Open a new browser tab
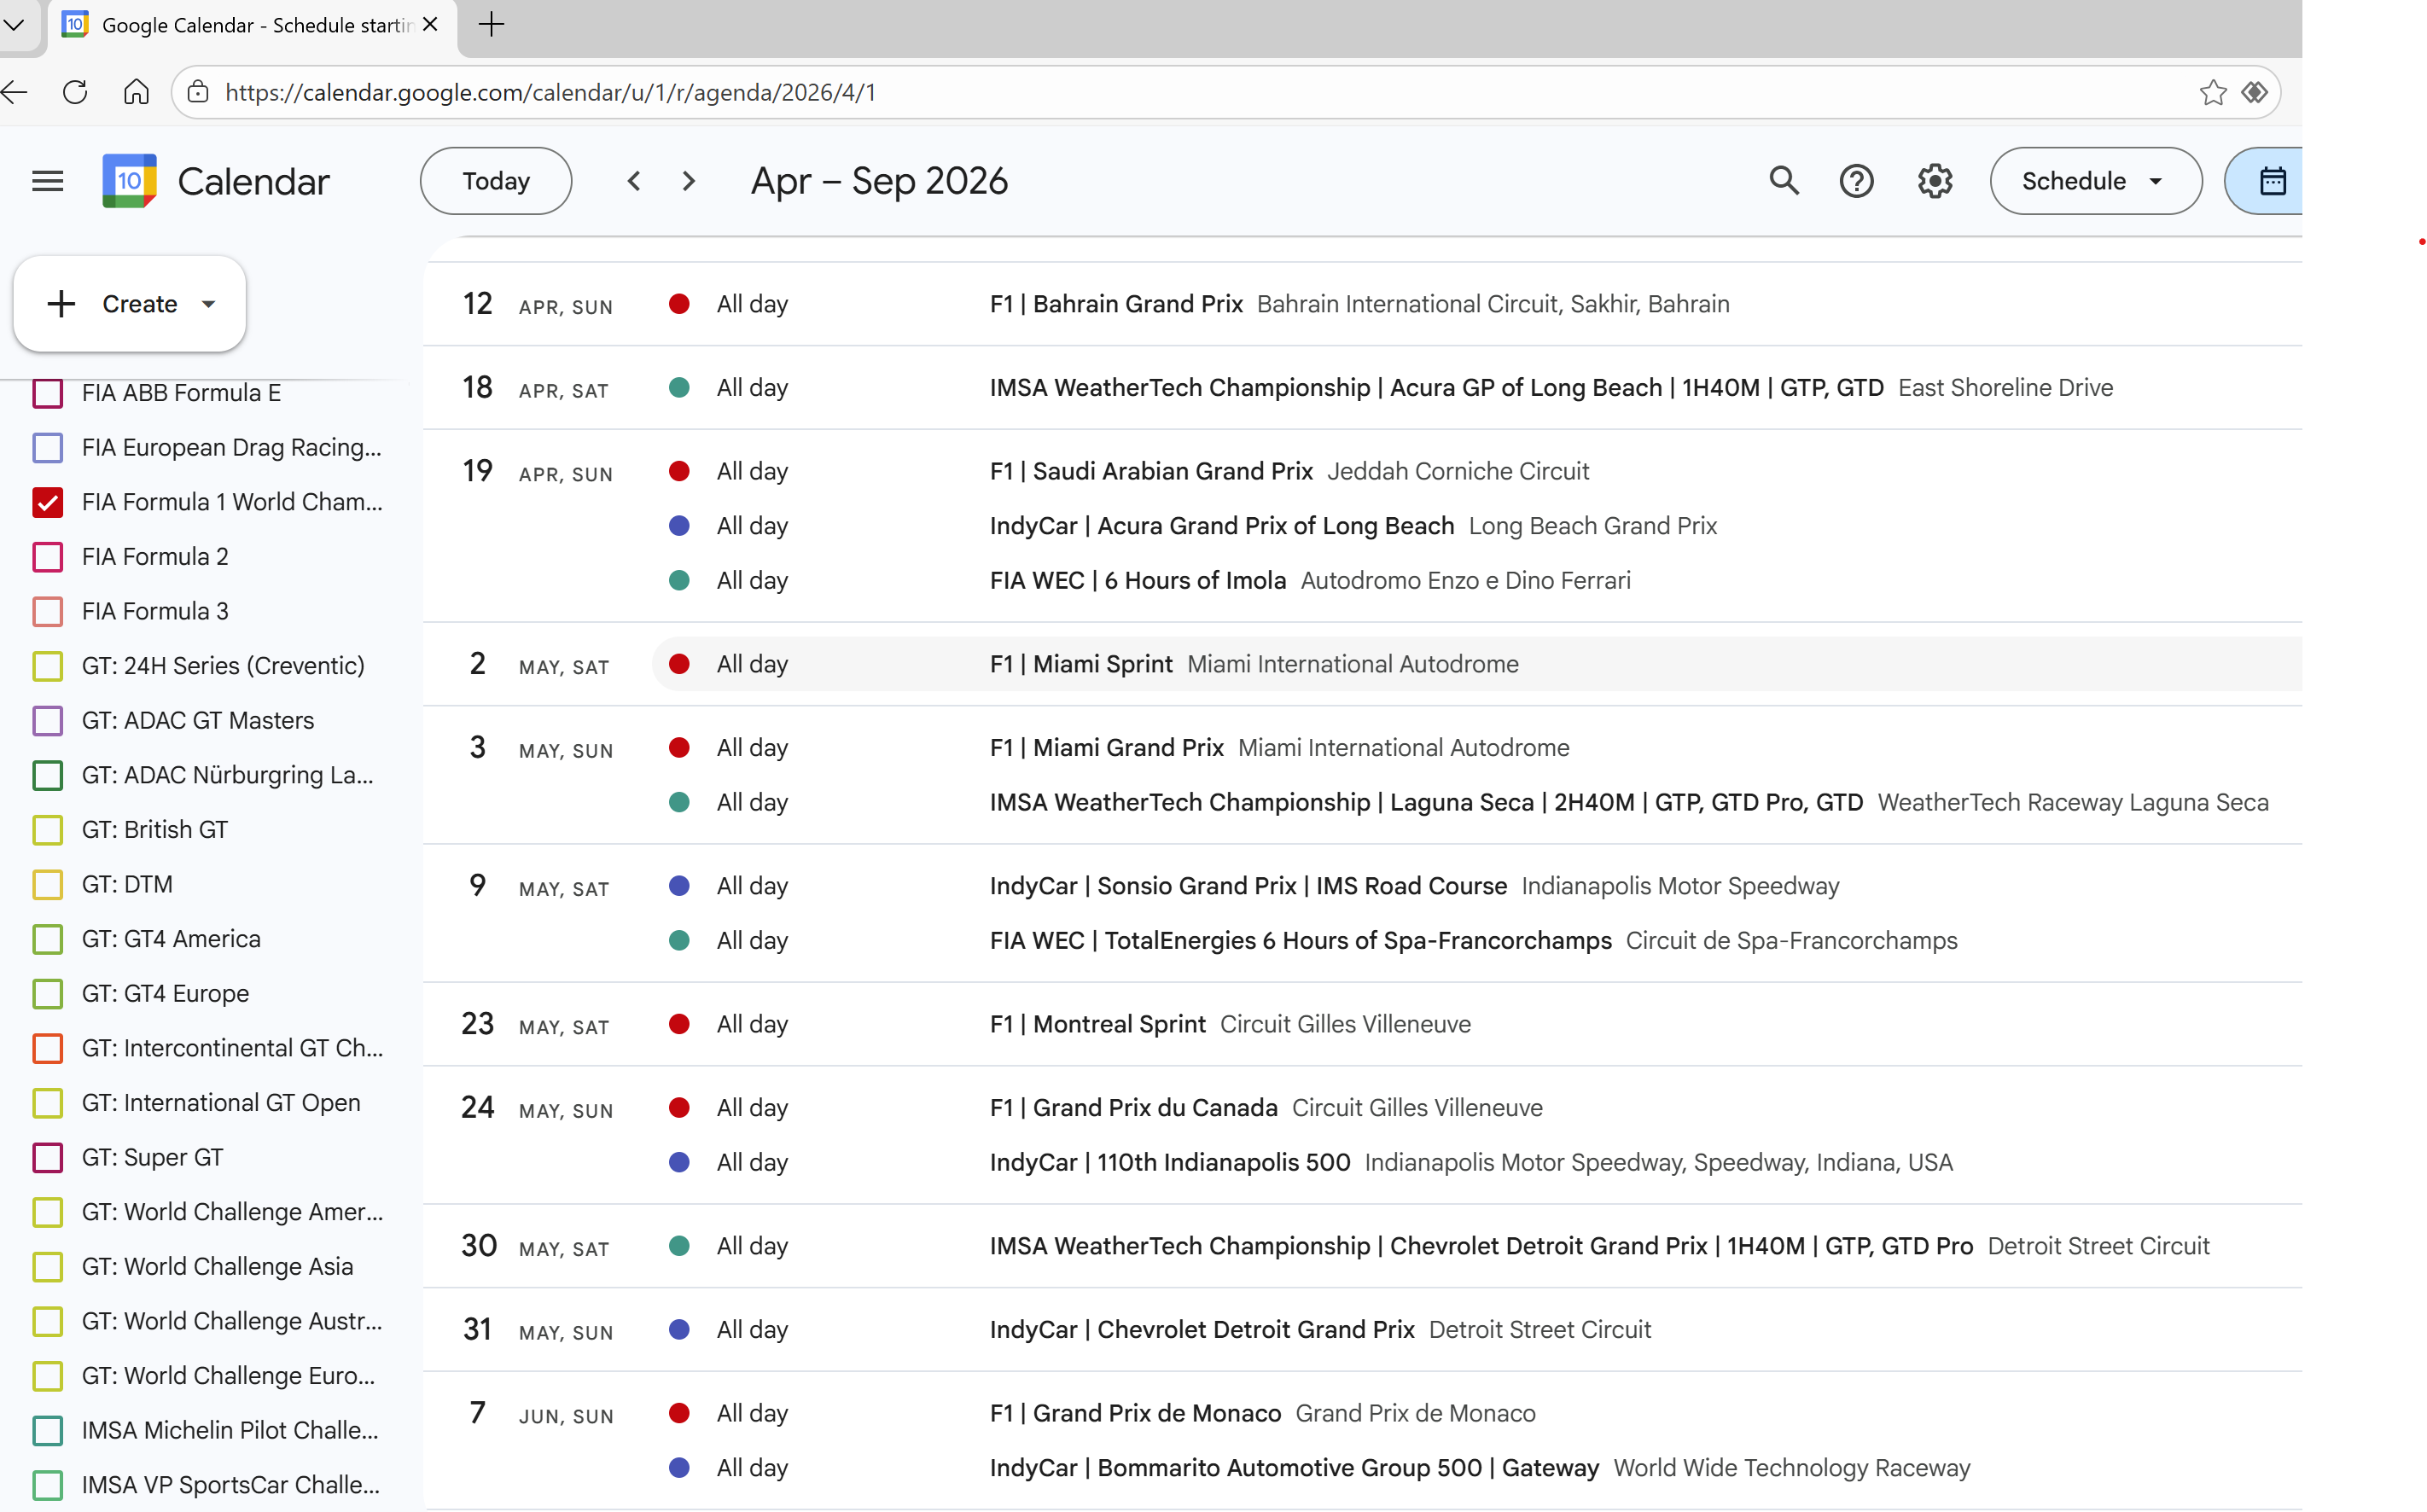The width and height of the screenshot is (2427, 1512). point(491,24)
